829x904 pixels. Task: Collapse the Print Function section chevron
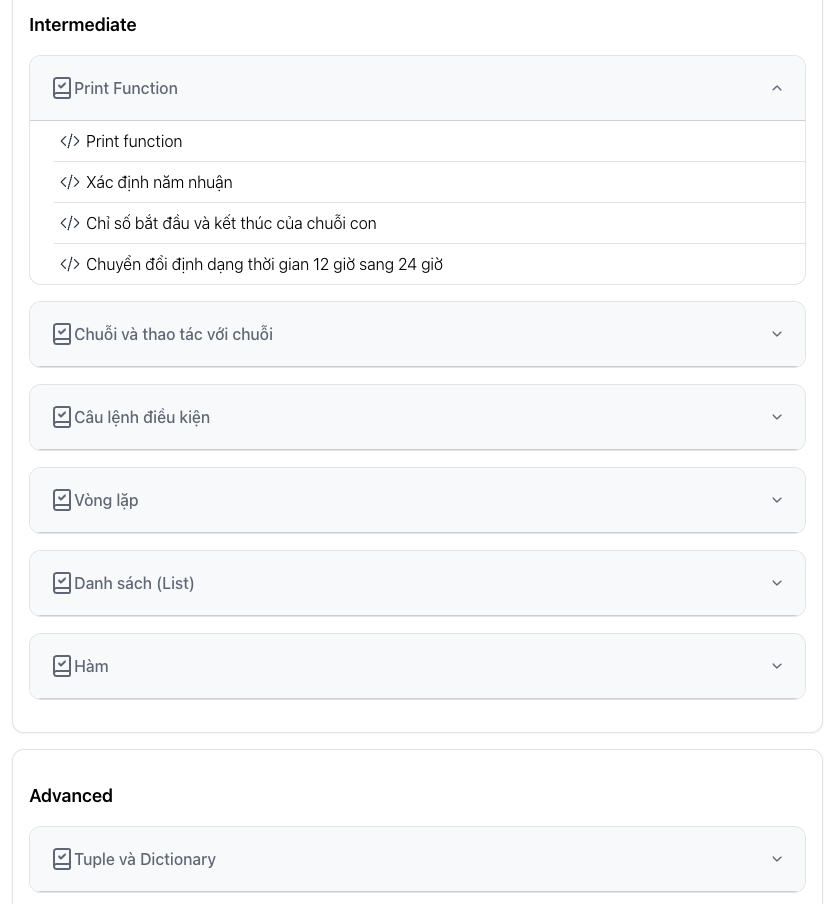click(x=777, y=88)
